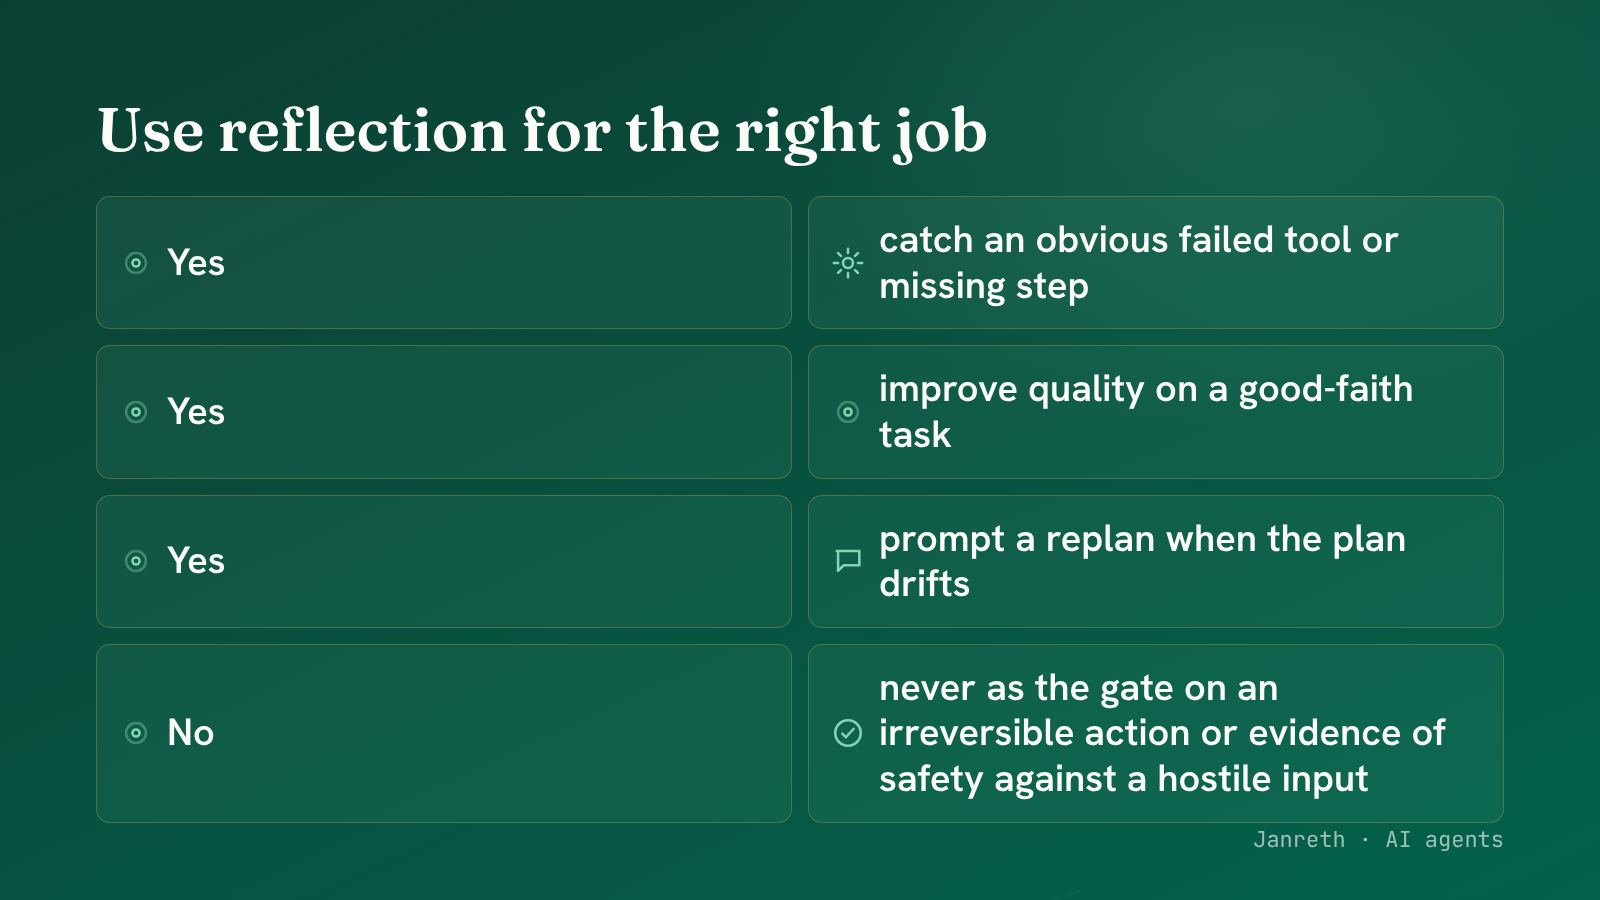Click the Janreth · AI agents footer
This screenshot has width=1600, height=900.
(x=1378, y=840)
